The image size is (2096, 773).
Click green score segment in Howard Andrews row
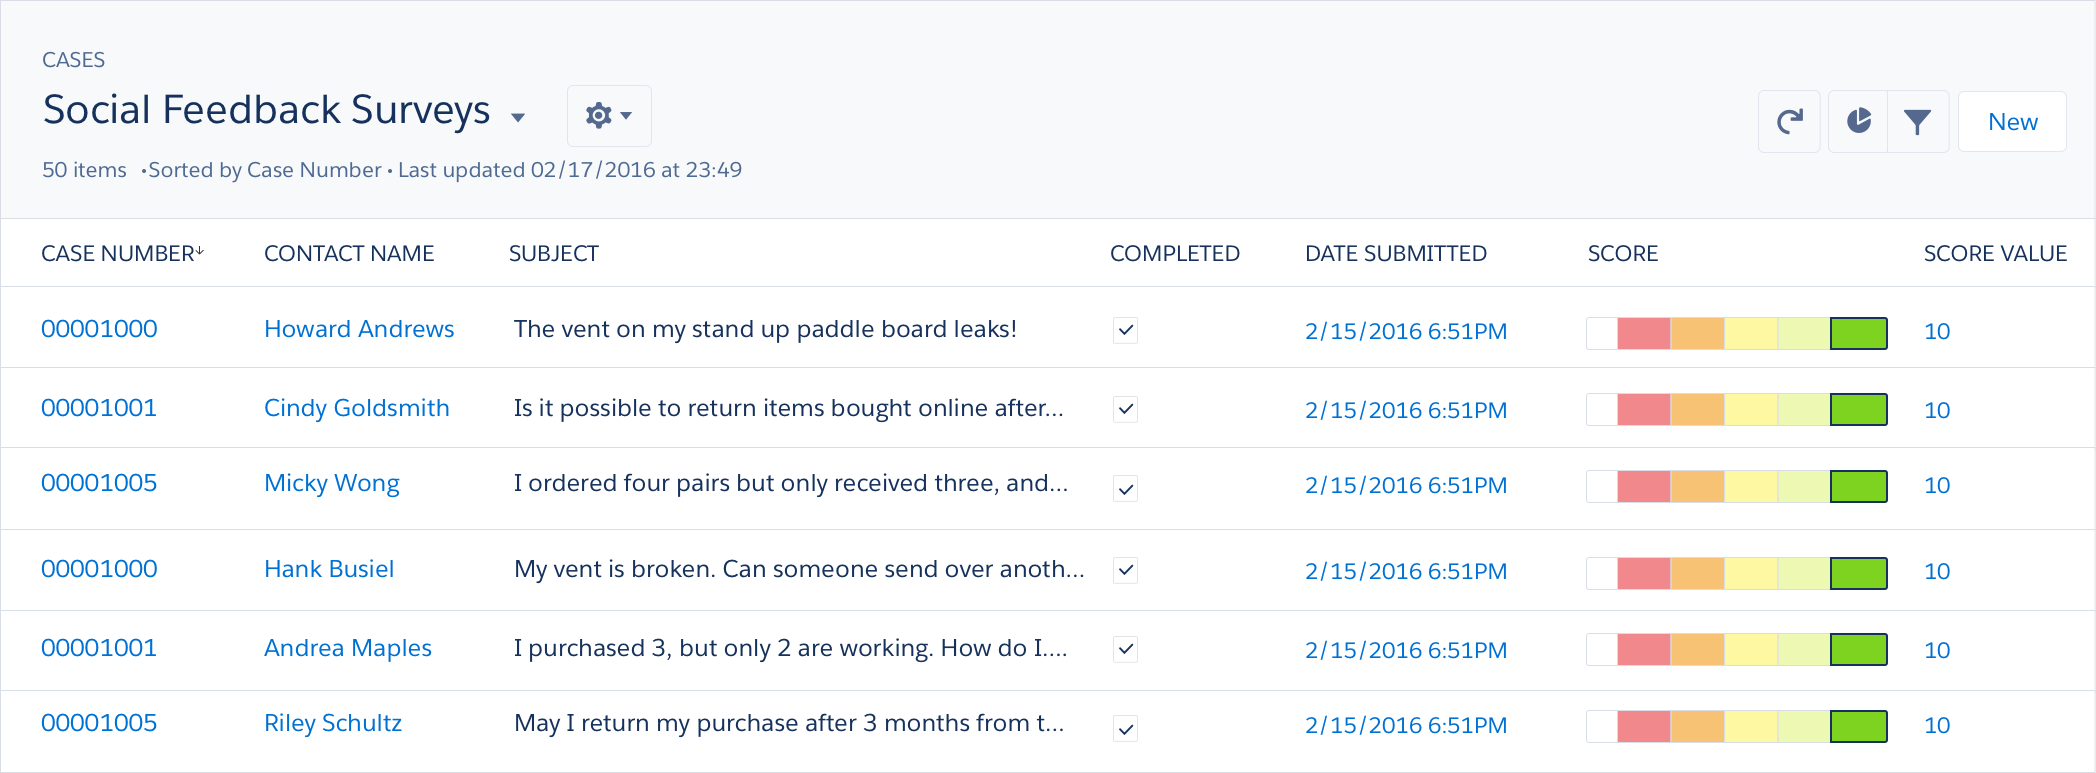[1858, 333]
